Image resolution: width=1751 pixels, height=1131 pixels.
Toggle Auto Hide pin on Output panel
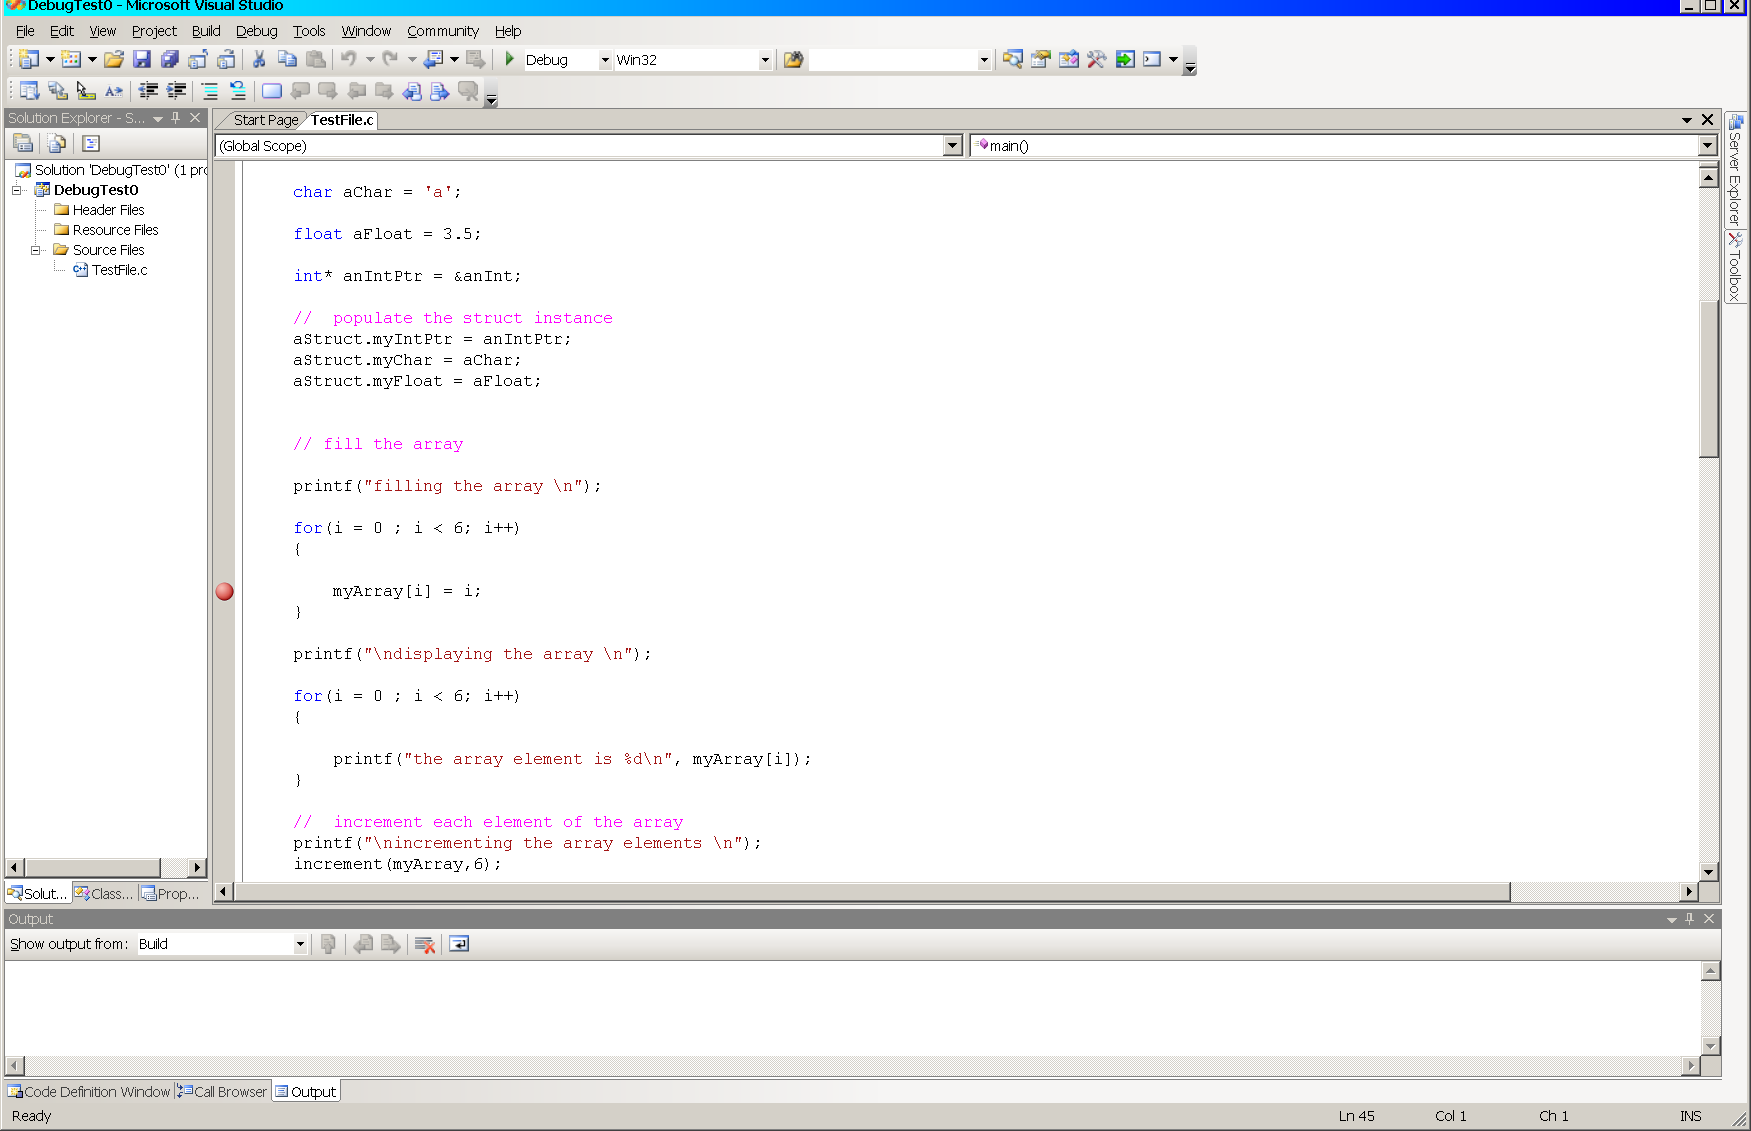[x=1690, y=919]
